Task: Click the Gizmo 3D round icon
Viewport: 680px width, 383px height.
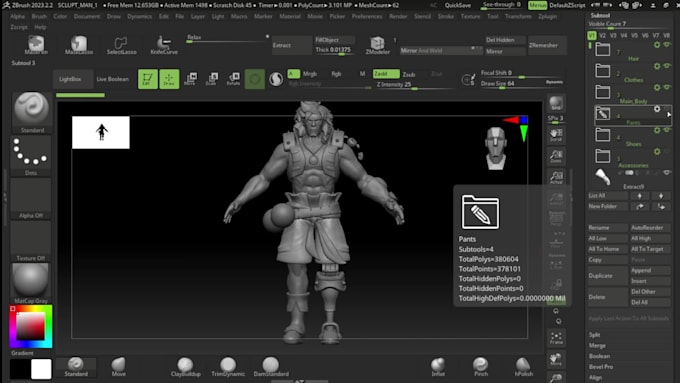Action: click(x=255, y=79)
